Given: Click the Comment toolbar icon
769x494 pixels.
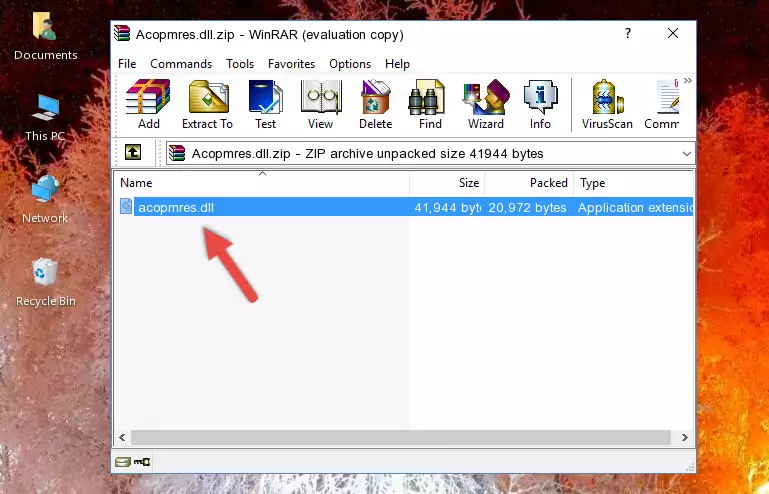Looking at the screenshot, I should (x=662, y=104).
